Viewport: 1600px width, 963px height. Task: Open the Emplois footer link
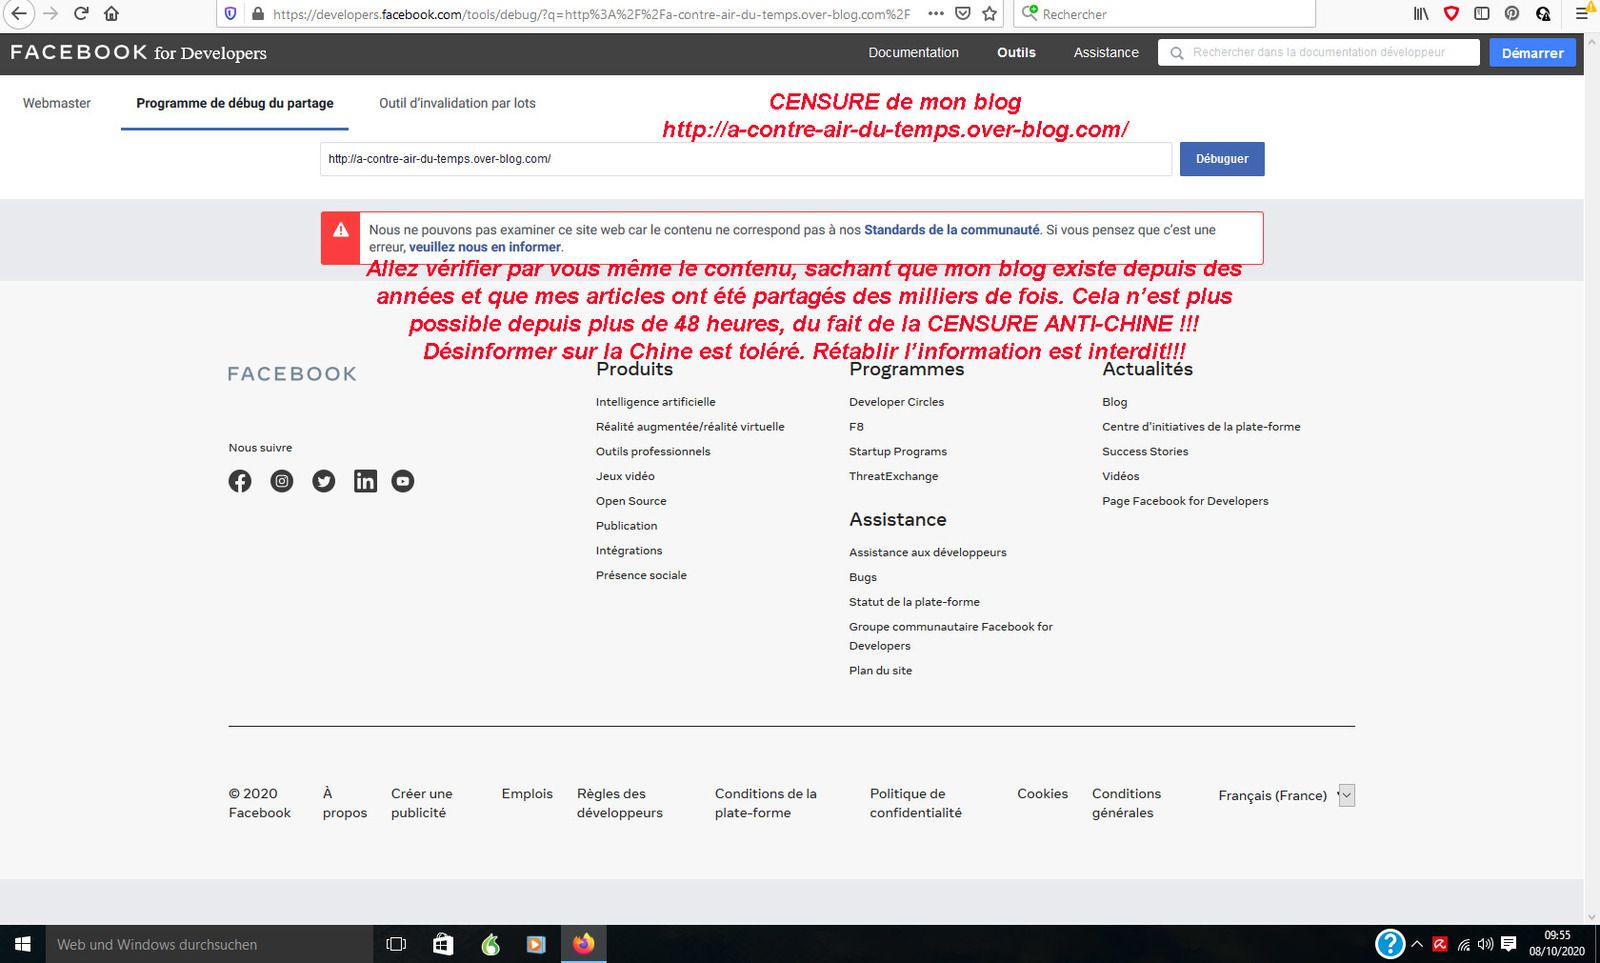(527, 794)
